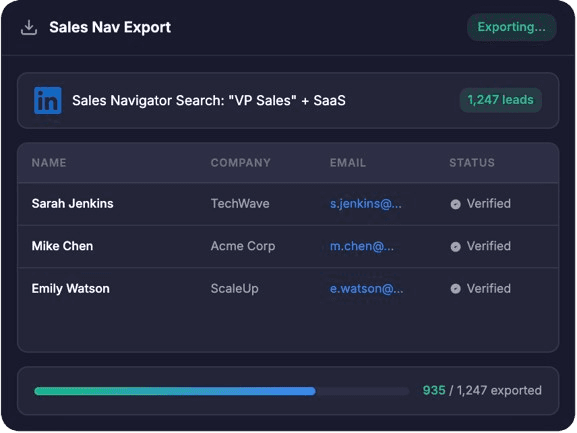Open the e.watson@... email link
This screenshot has height=433, width=577.
click(367, 289)
